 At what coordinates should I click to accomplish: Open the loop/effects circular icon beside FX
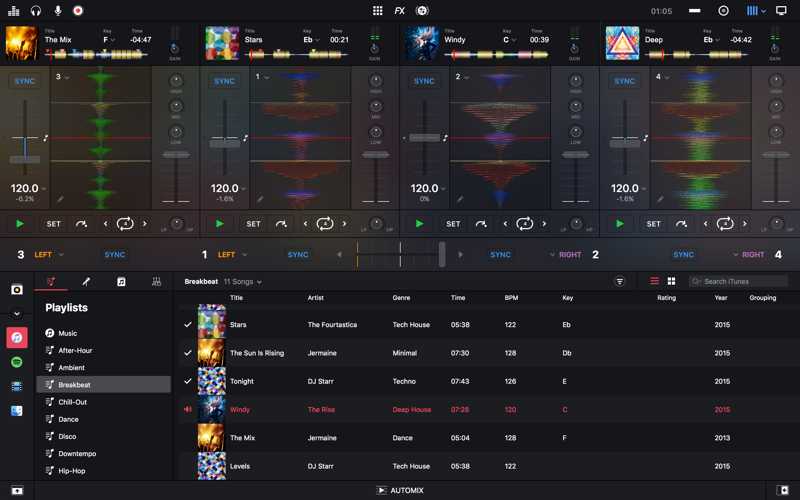(x=422, y=11)
